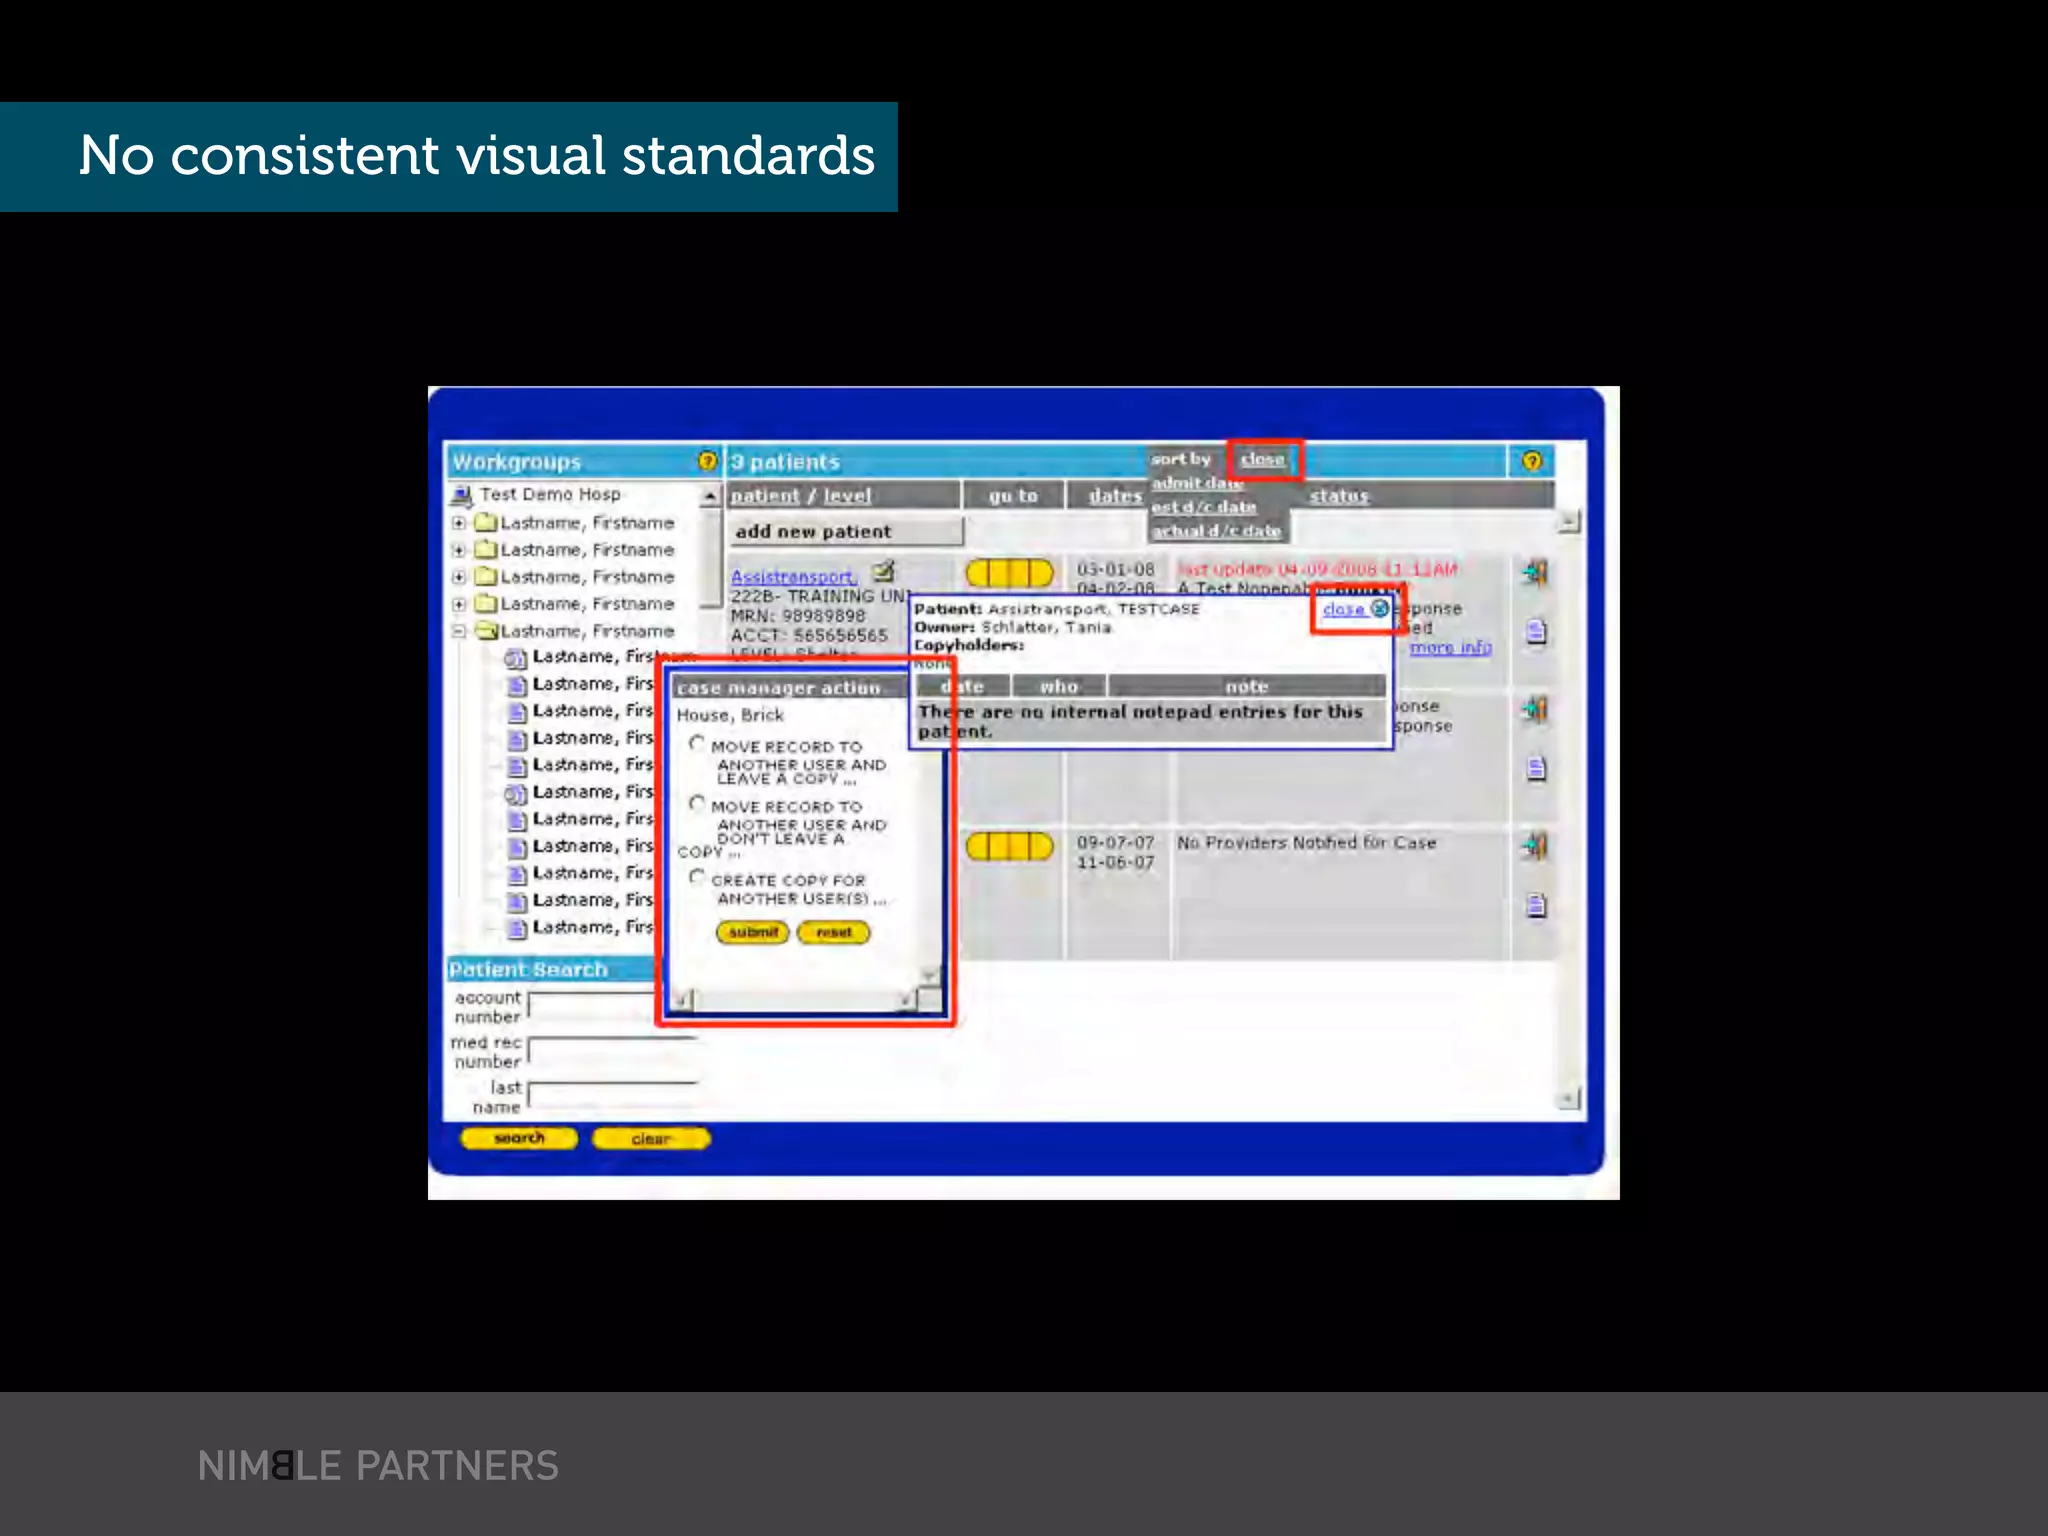Open the more info link
Screen dimensions: 2048x1536
click(x=1449, y=648)
